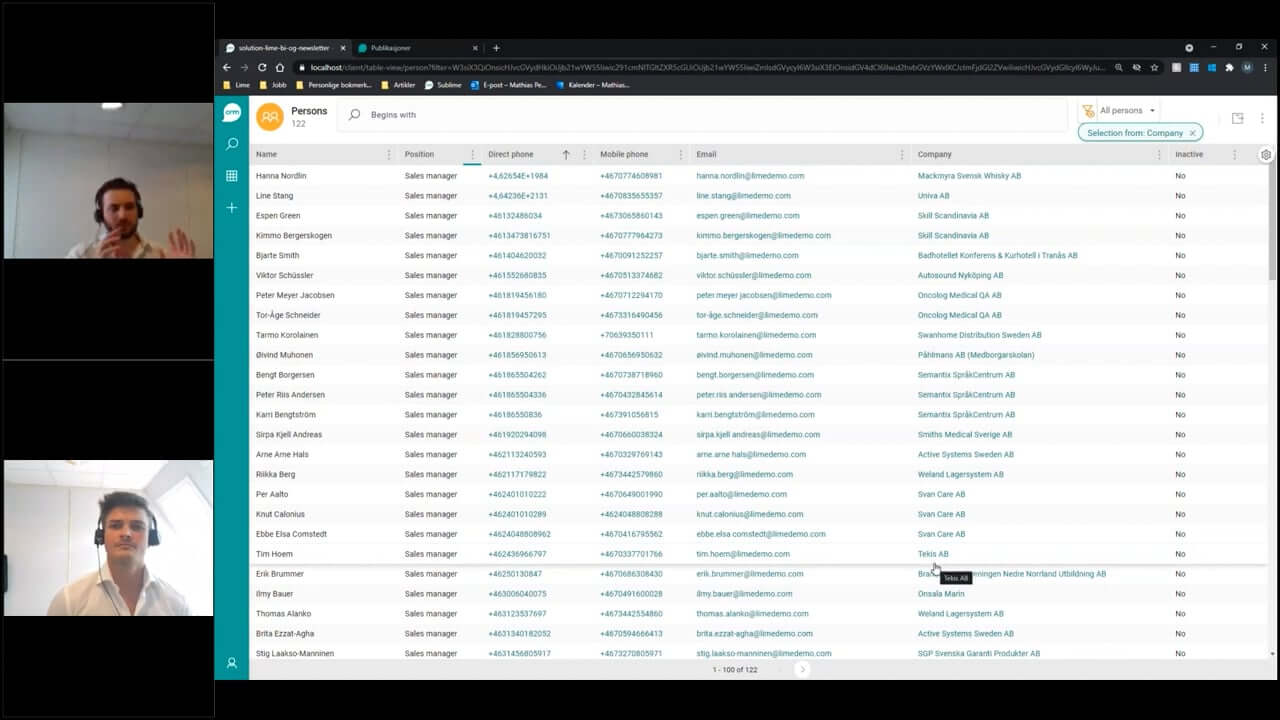
Task: Open browser extensions puzzle icon
Action: click(x=1229, y=67)
